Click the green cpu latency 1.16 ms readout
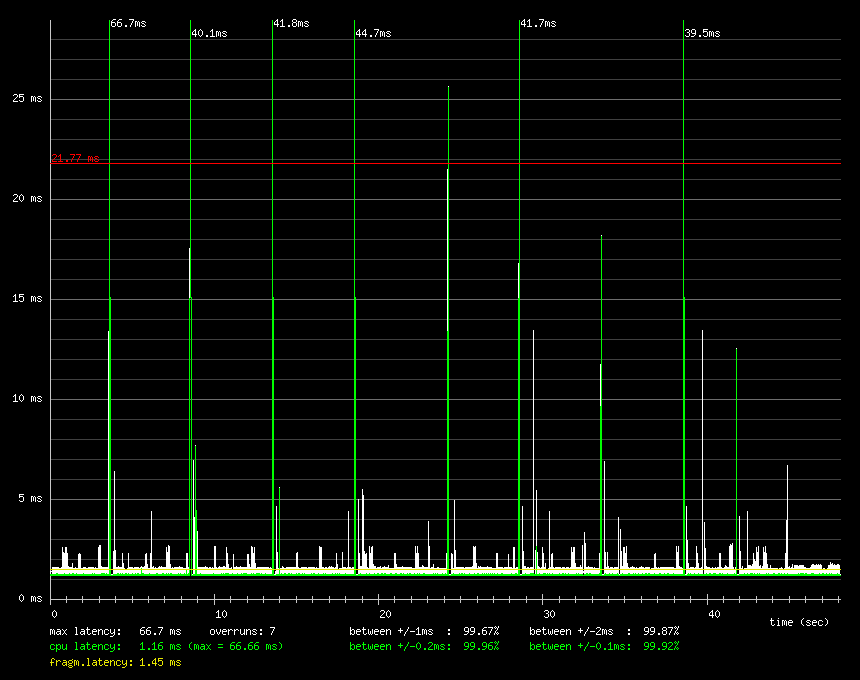Screen dimensions: 860x680 click(115, 647)
